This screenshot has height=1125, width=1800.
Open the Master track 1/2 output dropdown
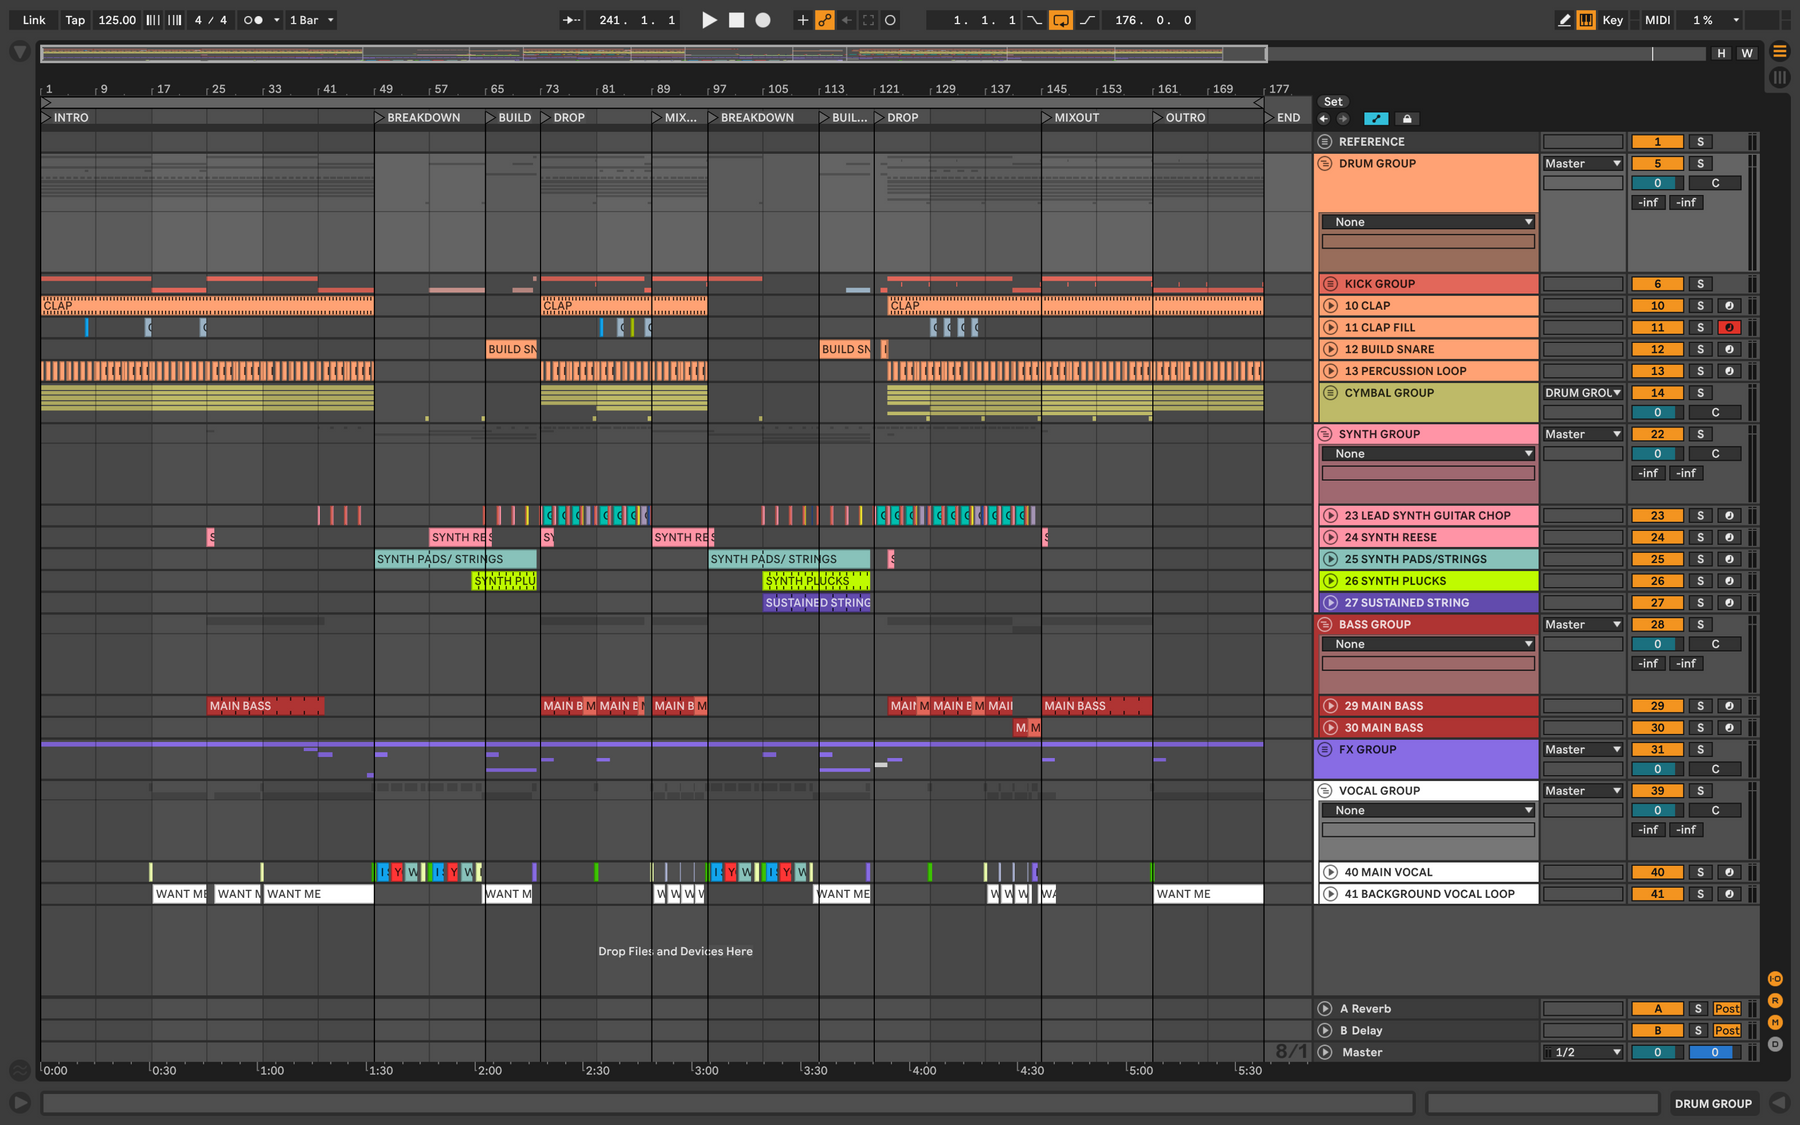coord(1583,1052)
